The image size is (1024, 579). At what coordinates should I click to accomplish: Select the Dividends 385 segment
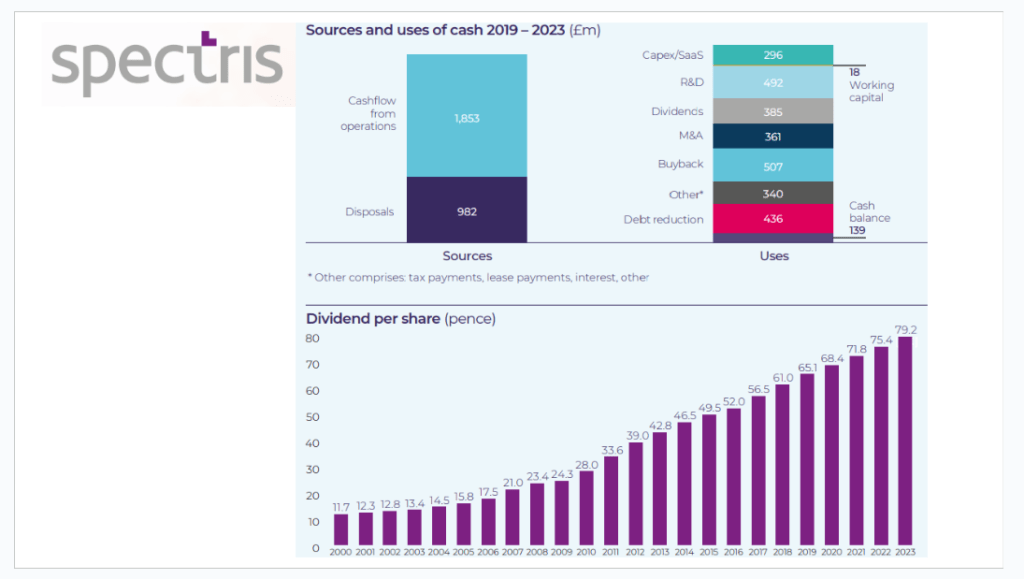[773, 111]
